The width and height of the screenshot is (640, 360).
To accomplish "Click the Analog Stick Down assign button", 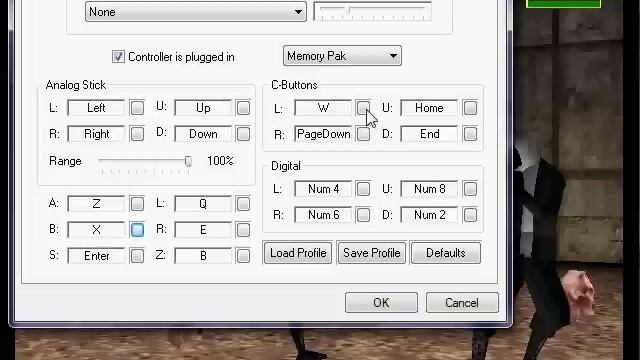I will click(x=243, y=134).
